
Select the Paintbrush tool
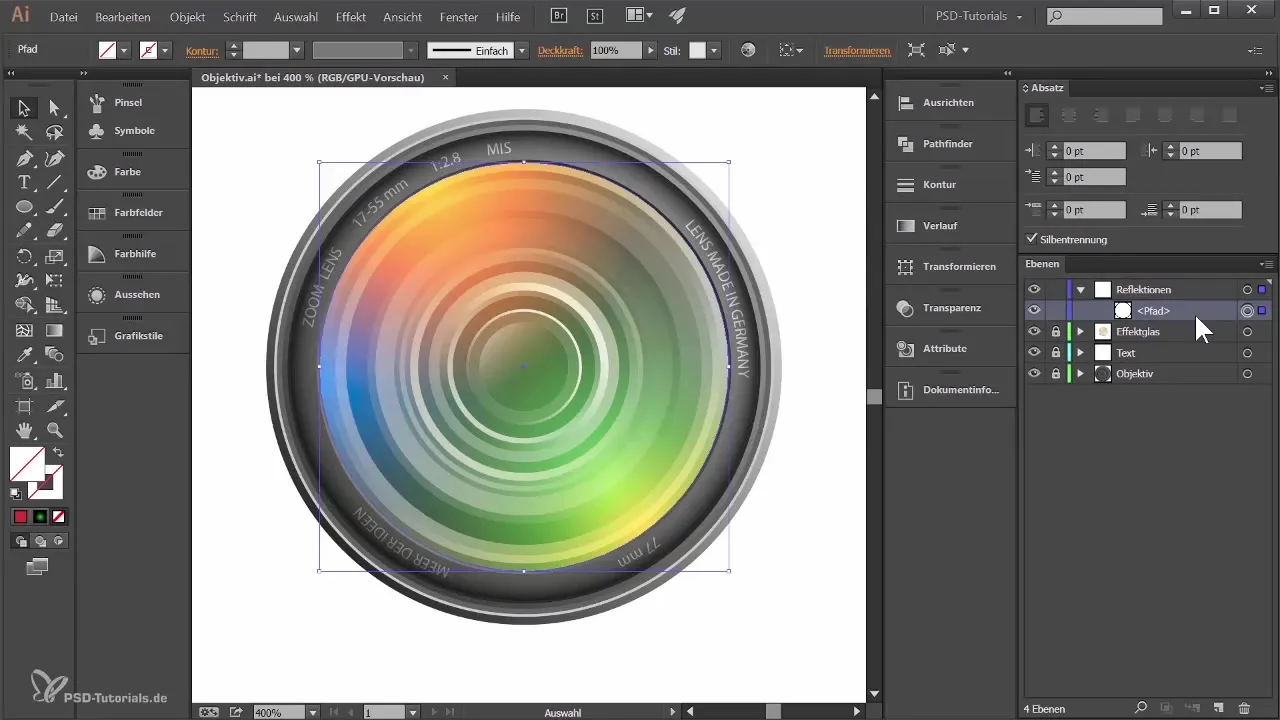tap(54, 207)
